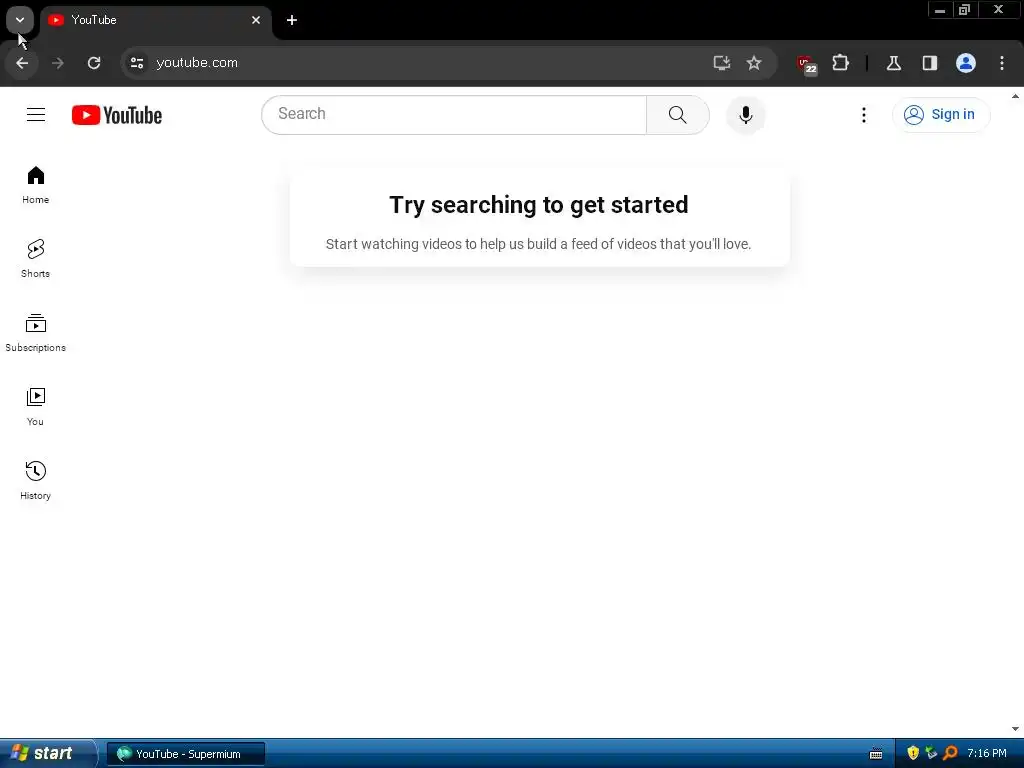Image resolution: width=1024 pixels, height=768 pixels.
Task: Open network connection tray icon
Action: click(x=931, y=754)
